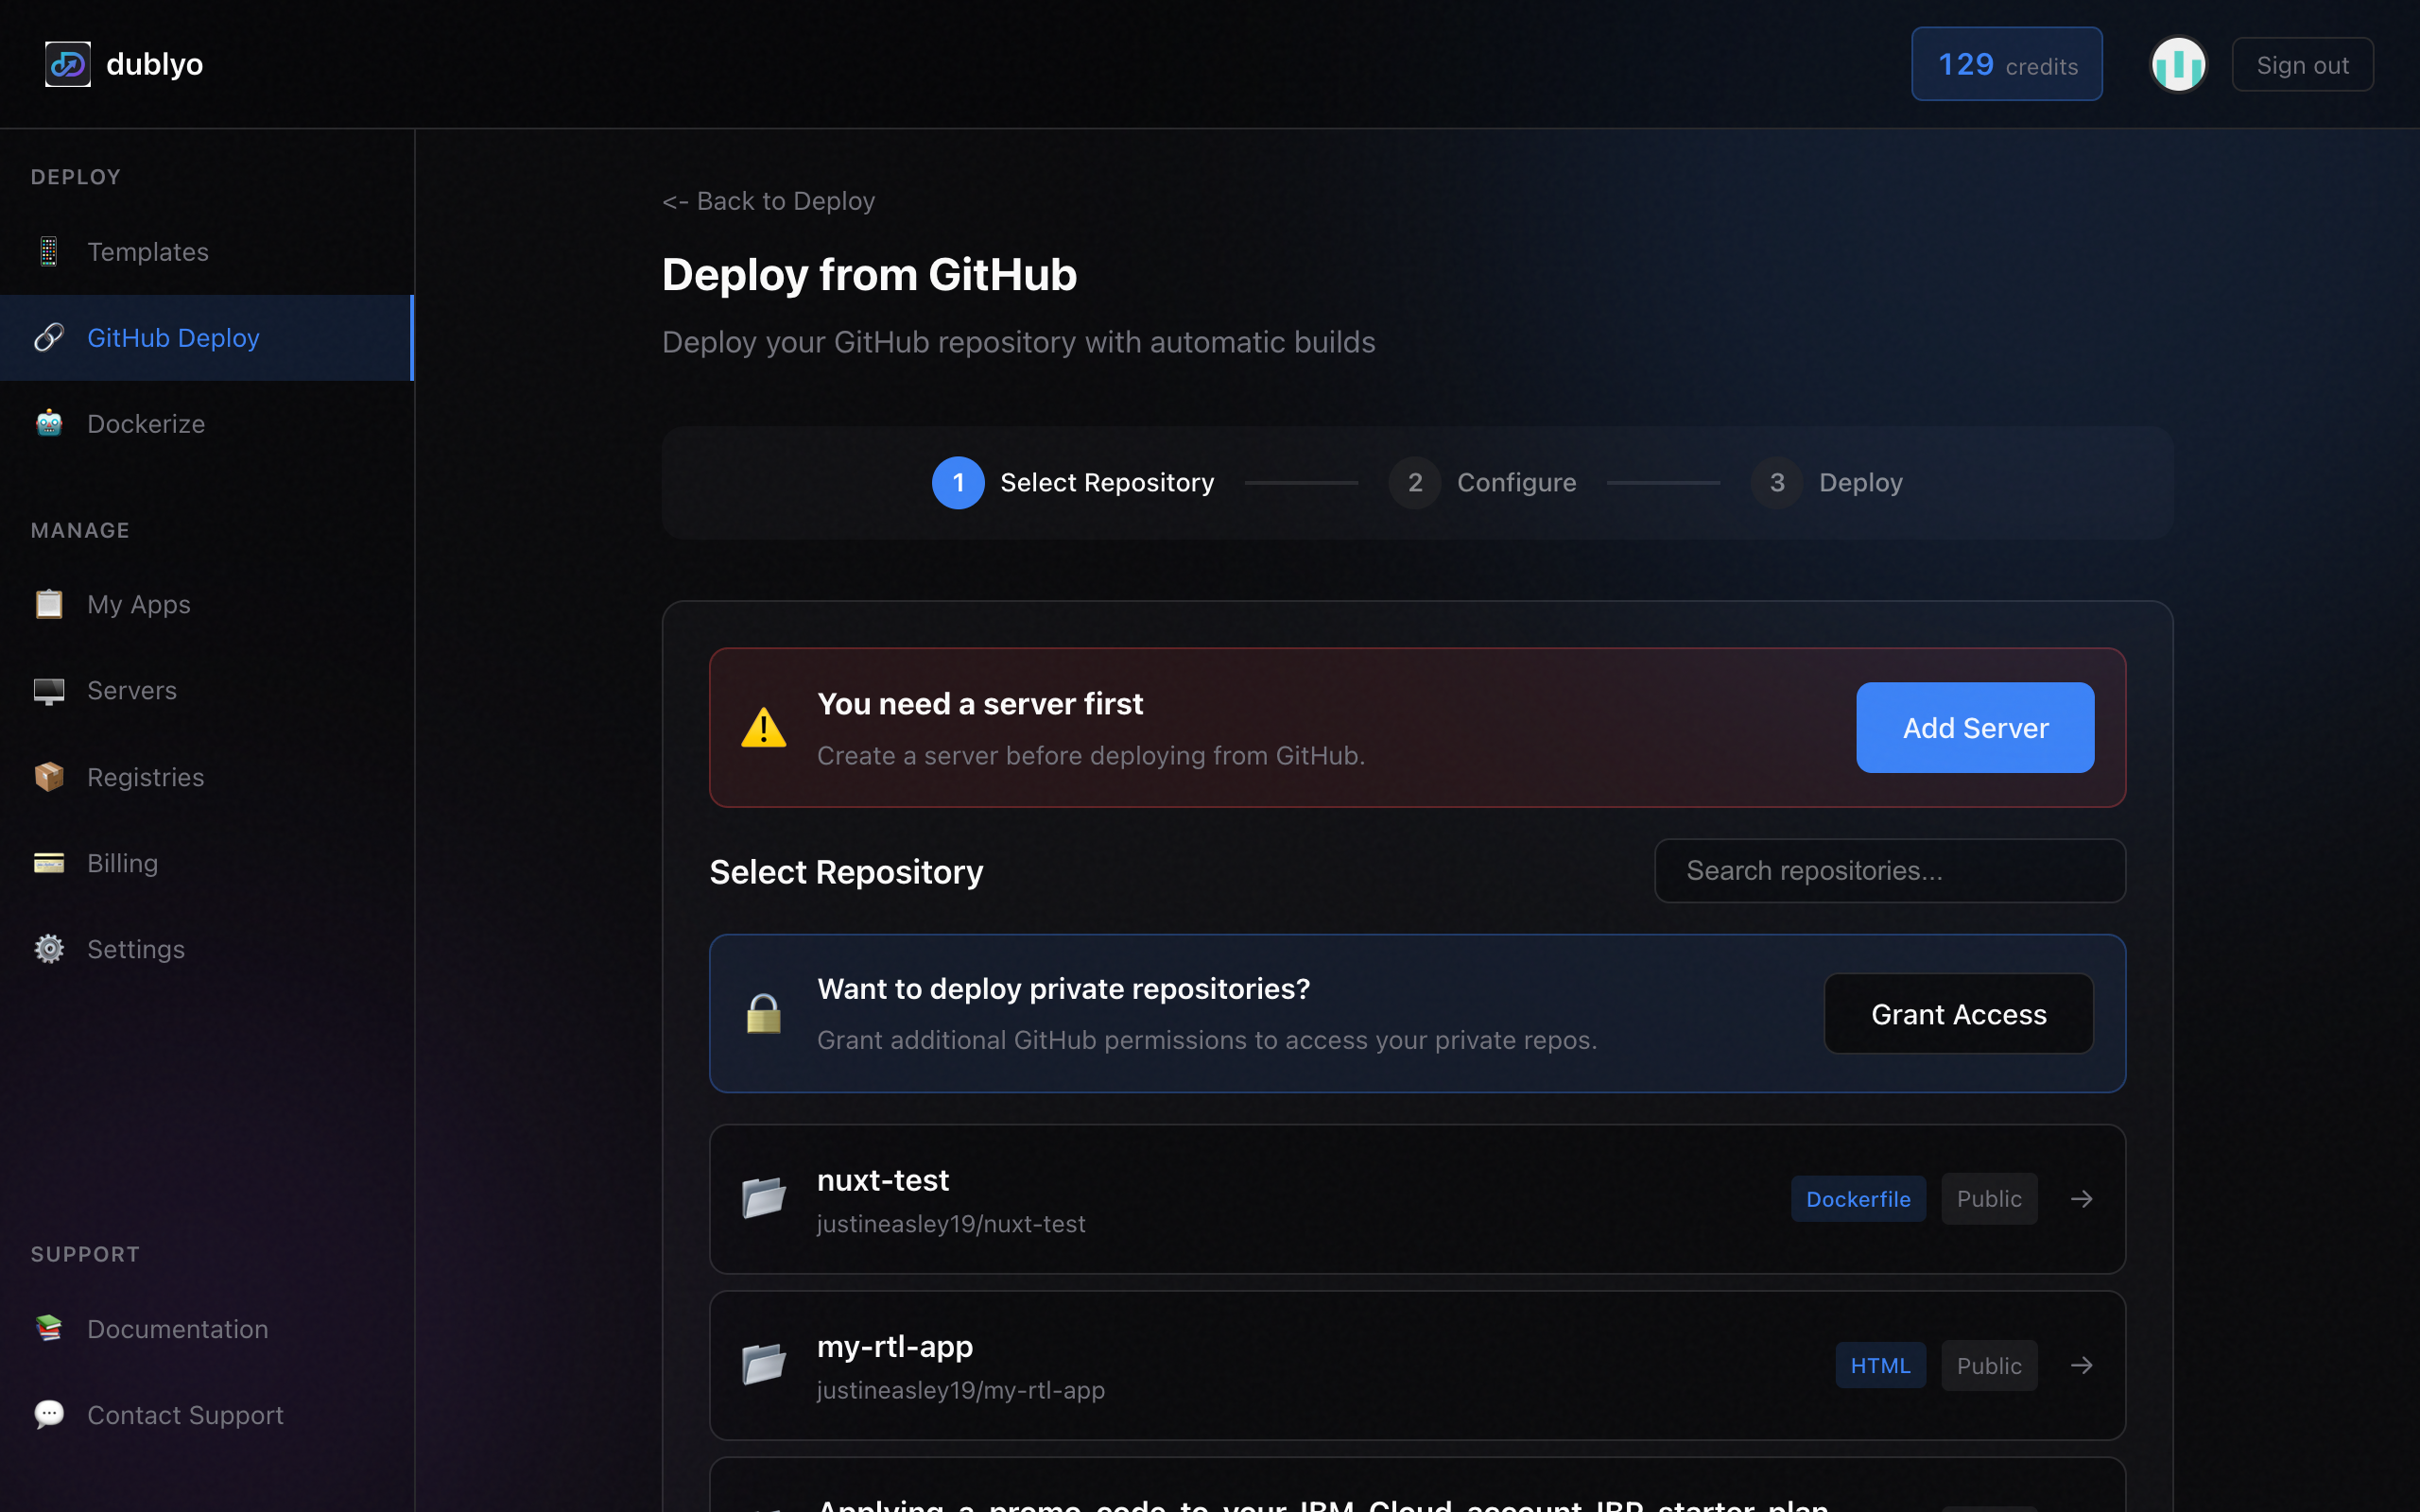Go back via Back to Deploy link
Viewport: 2420px width, 1512px height.
[x=768, y=201]
